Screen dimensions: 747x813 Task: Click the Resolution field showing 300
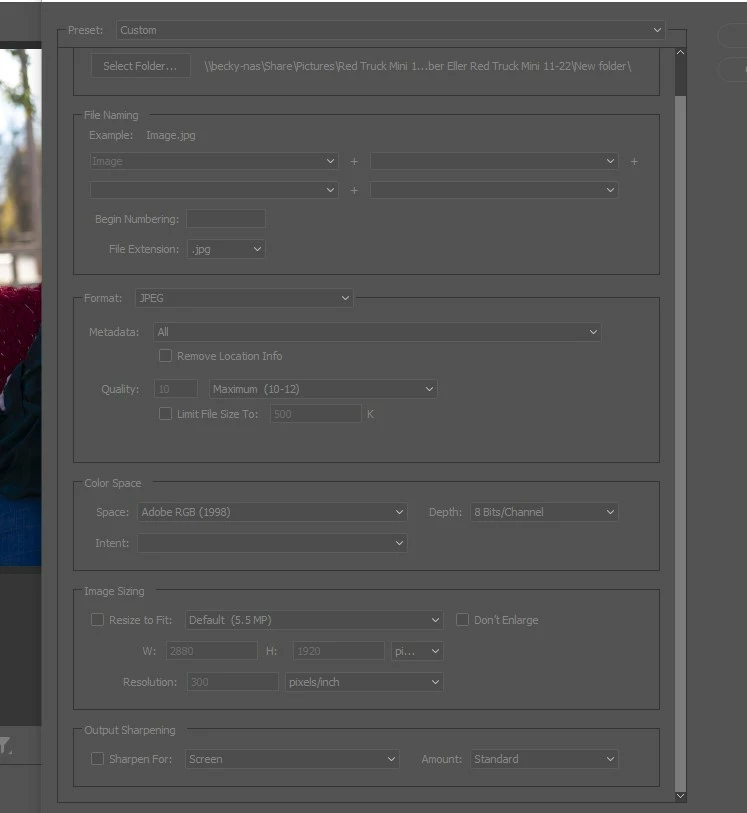point(232,682)
